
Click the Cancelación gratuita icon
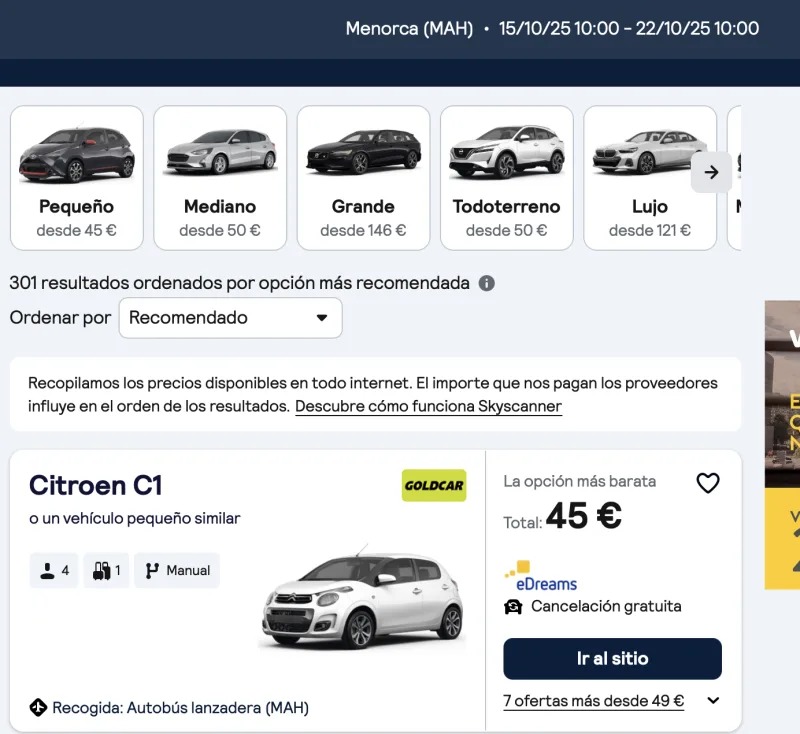coord(513,606)
